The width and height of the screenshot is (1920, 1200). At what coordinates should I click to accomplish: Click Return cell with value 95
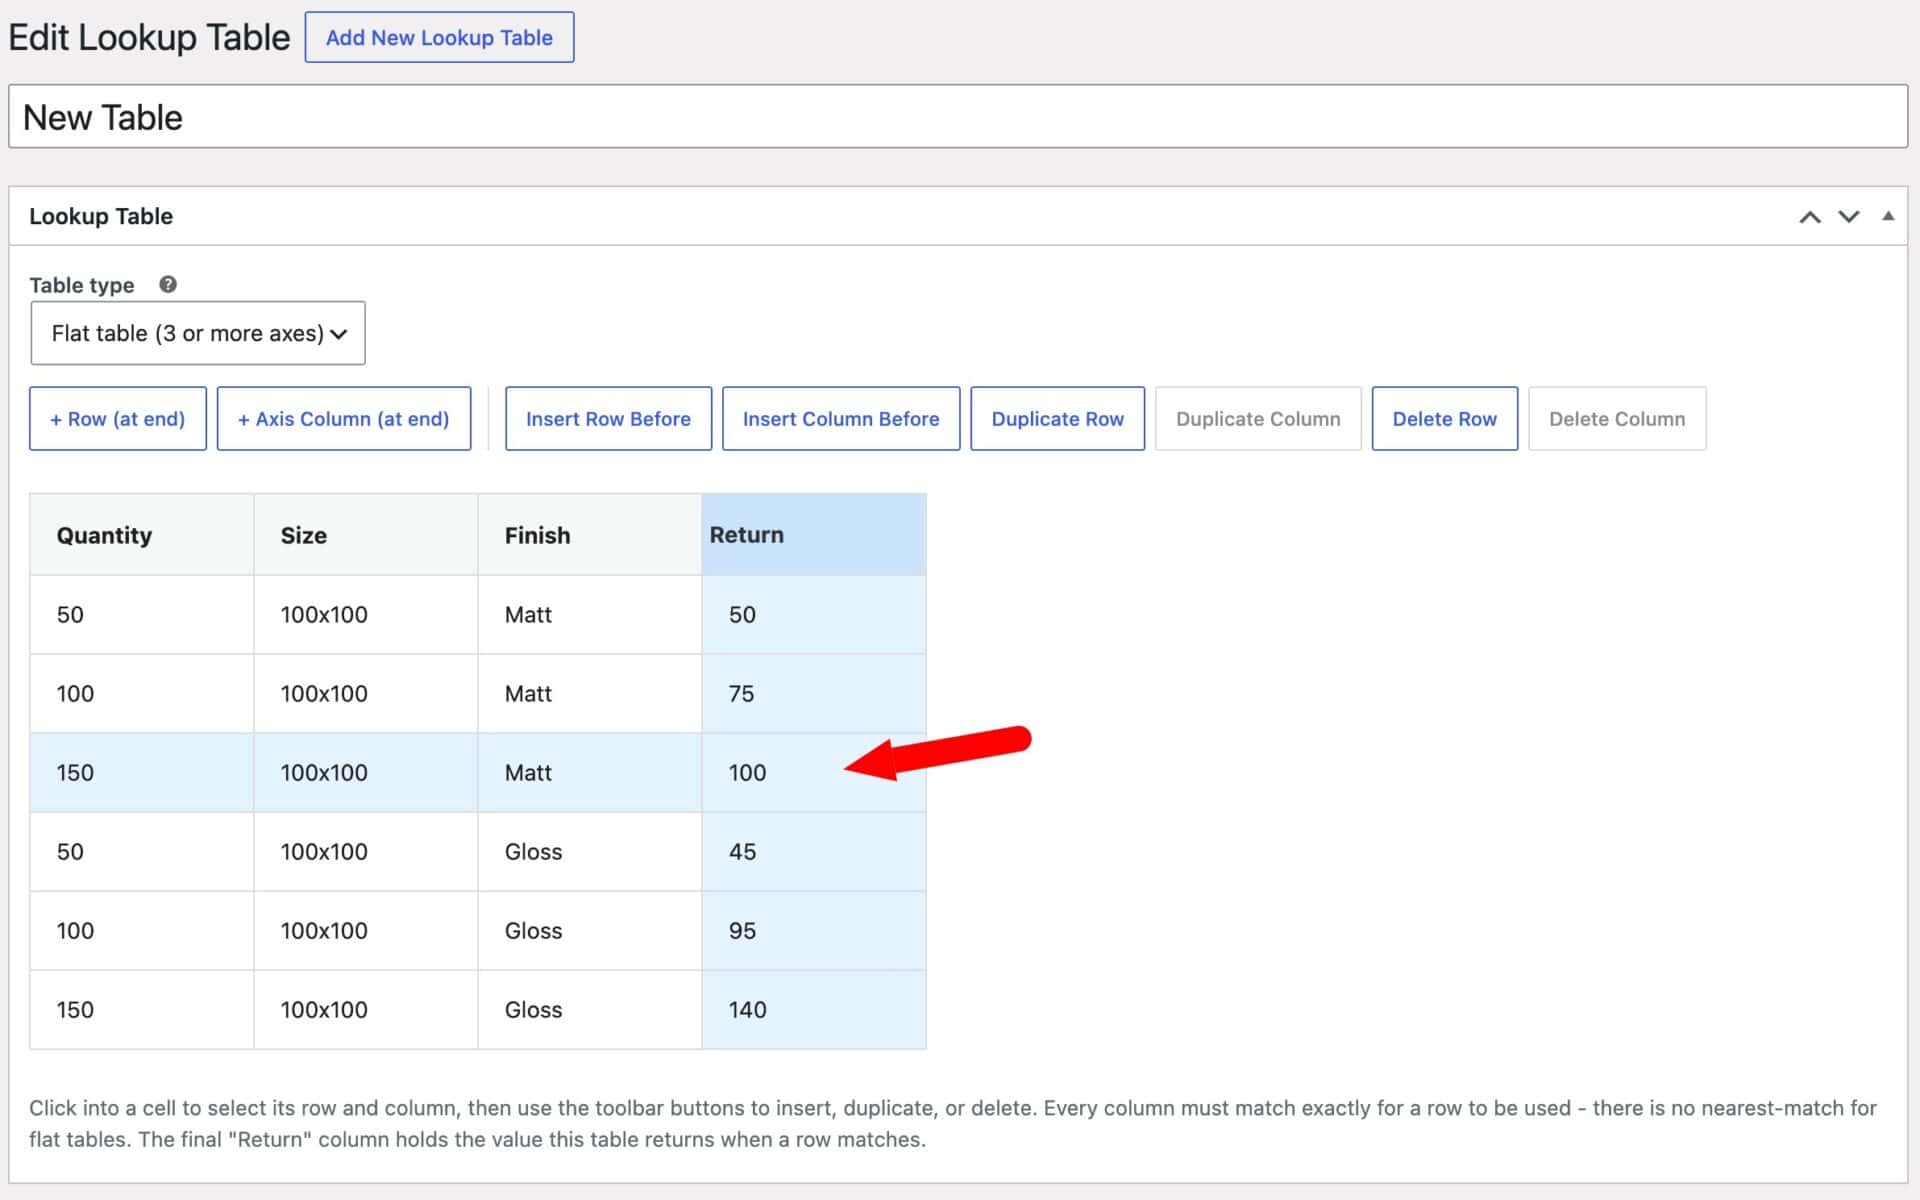coord(814,931)
